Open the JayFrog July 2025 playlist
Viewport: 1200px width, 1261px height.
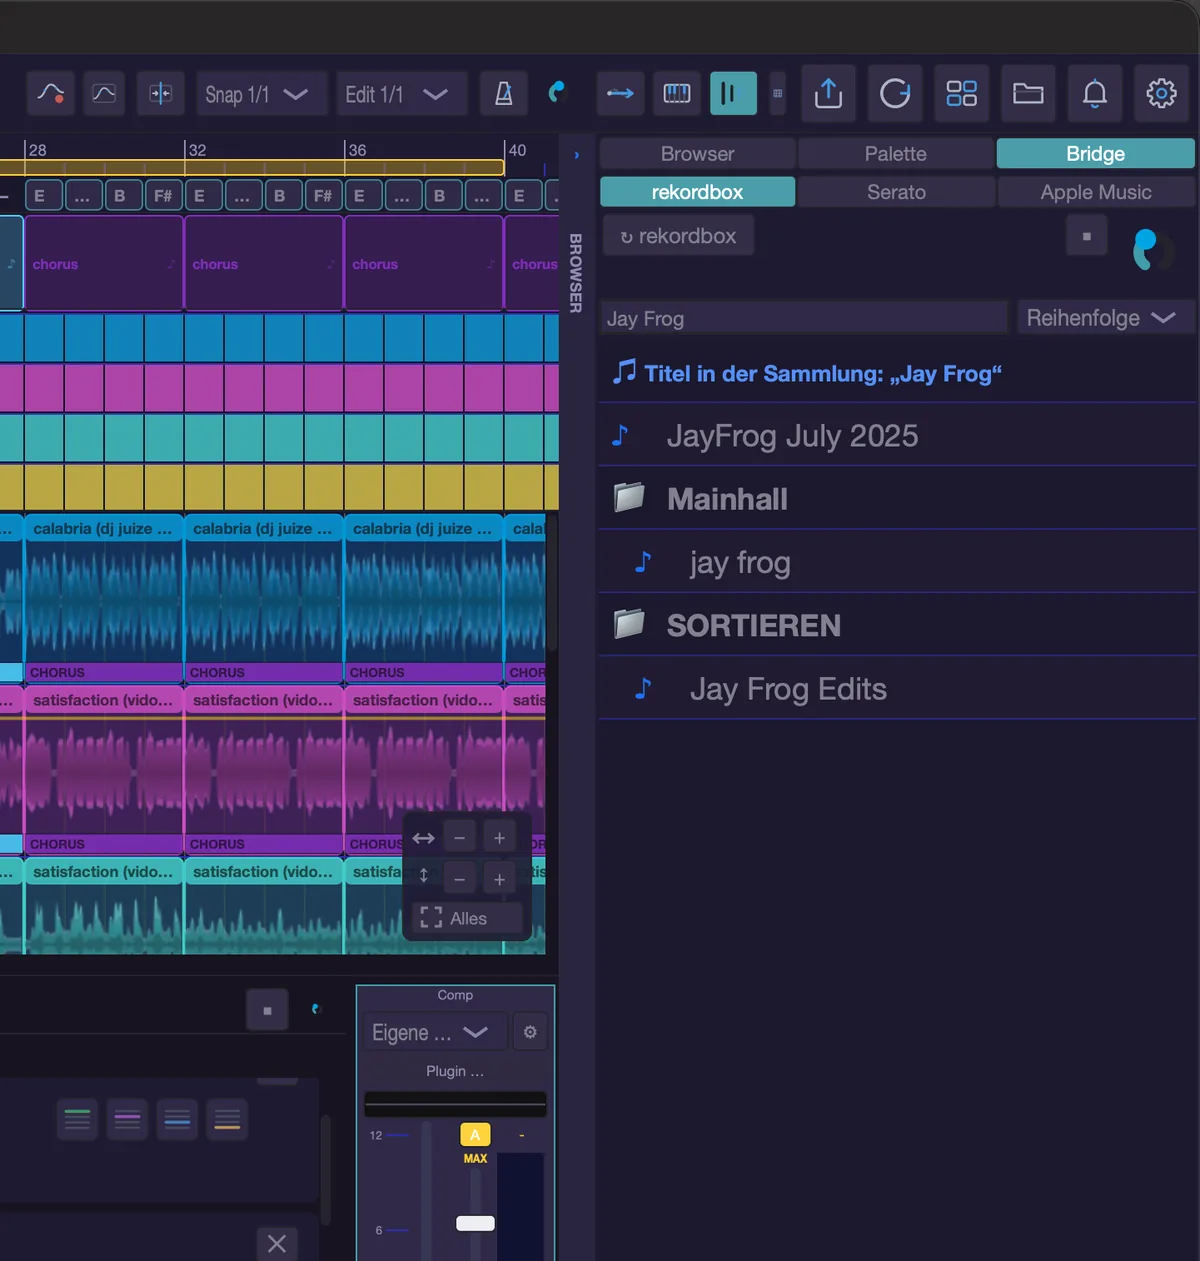tap(897, 436)
